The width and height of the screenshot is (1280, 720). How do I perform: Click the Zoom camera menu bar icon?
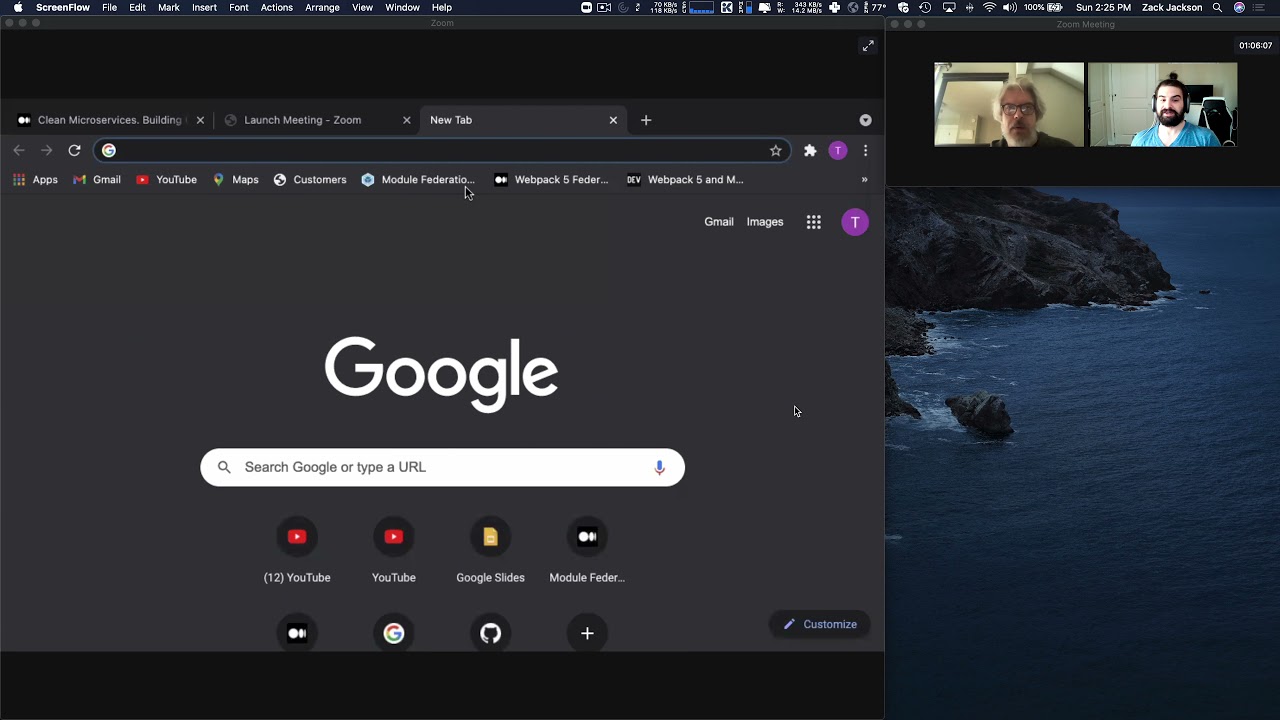tap(586, 7)
